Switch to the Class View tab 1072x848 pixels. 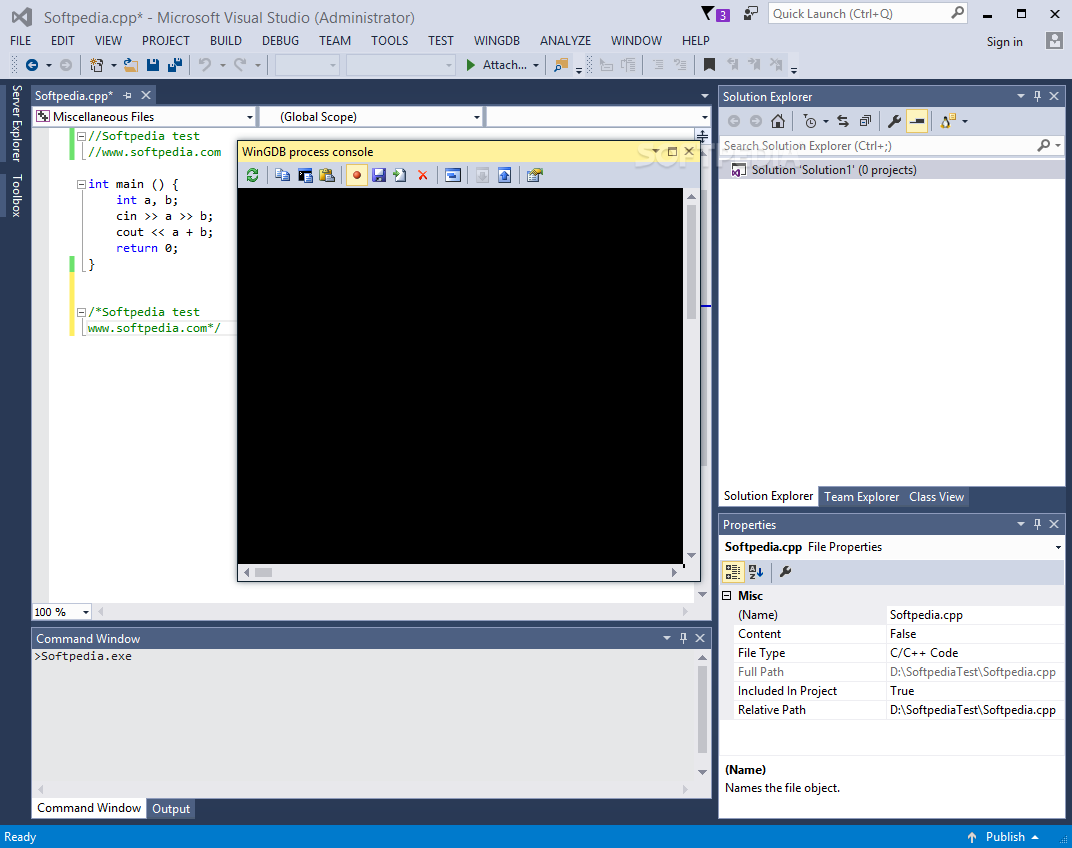click(x=937, y=497)
